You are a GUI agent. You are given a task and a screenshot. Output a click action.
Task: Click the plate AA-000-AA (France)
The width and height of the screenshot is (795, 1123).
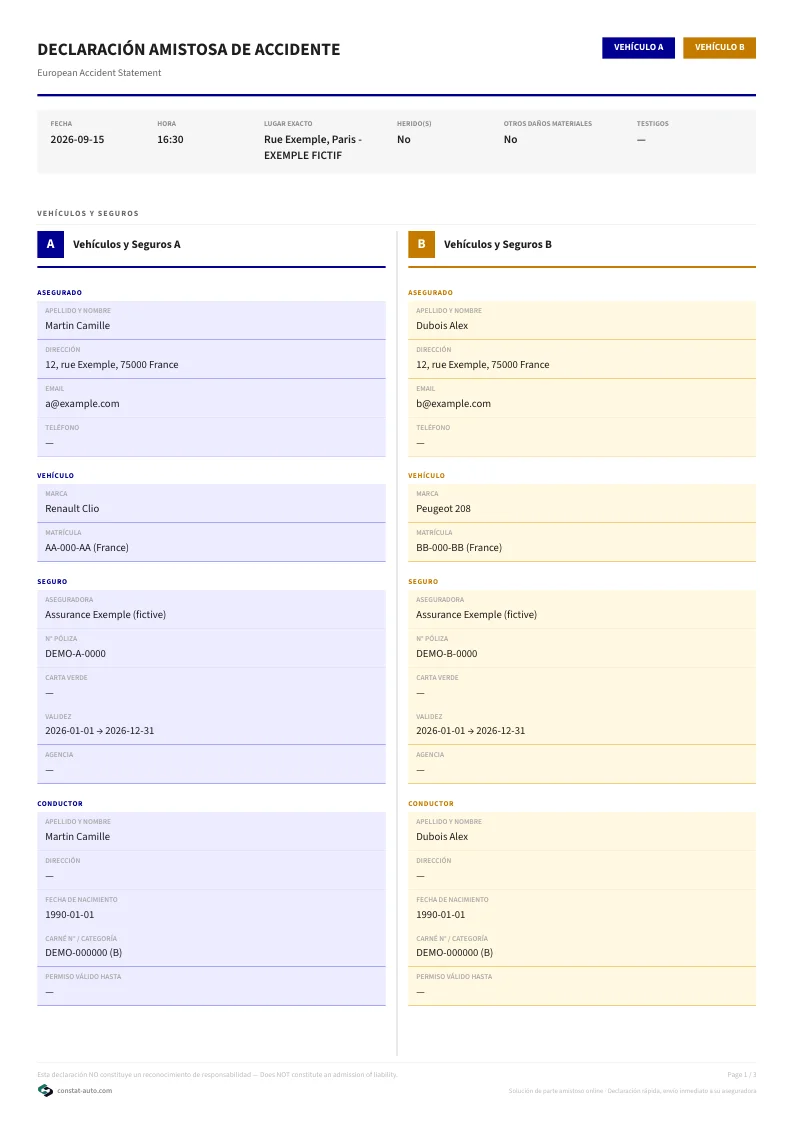(87, 548)
